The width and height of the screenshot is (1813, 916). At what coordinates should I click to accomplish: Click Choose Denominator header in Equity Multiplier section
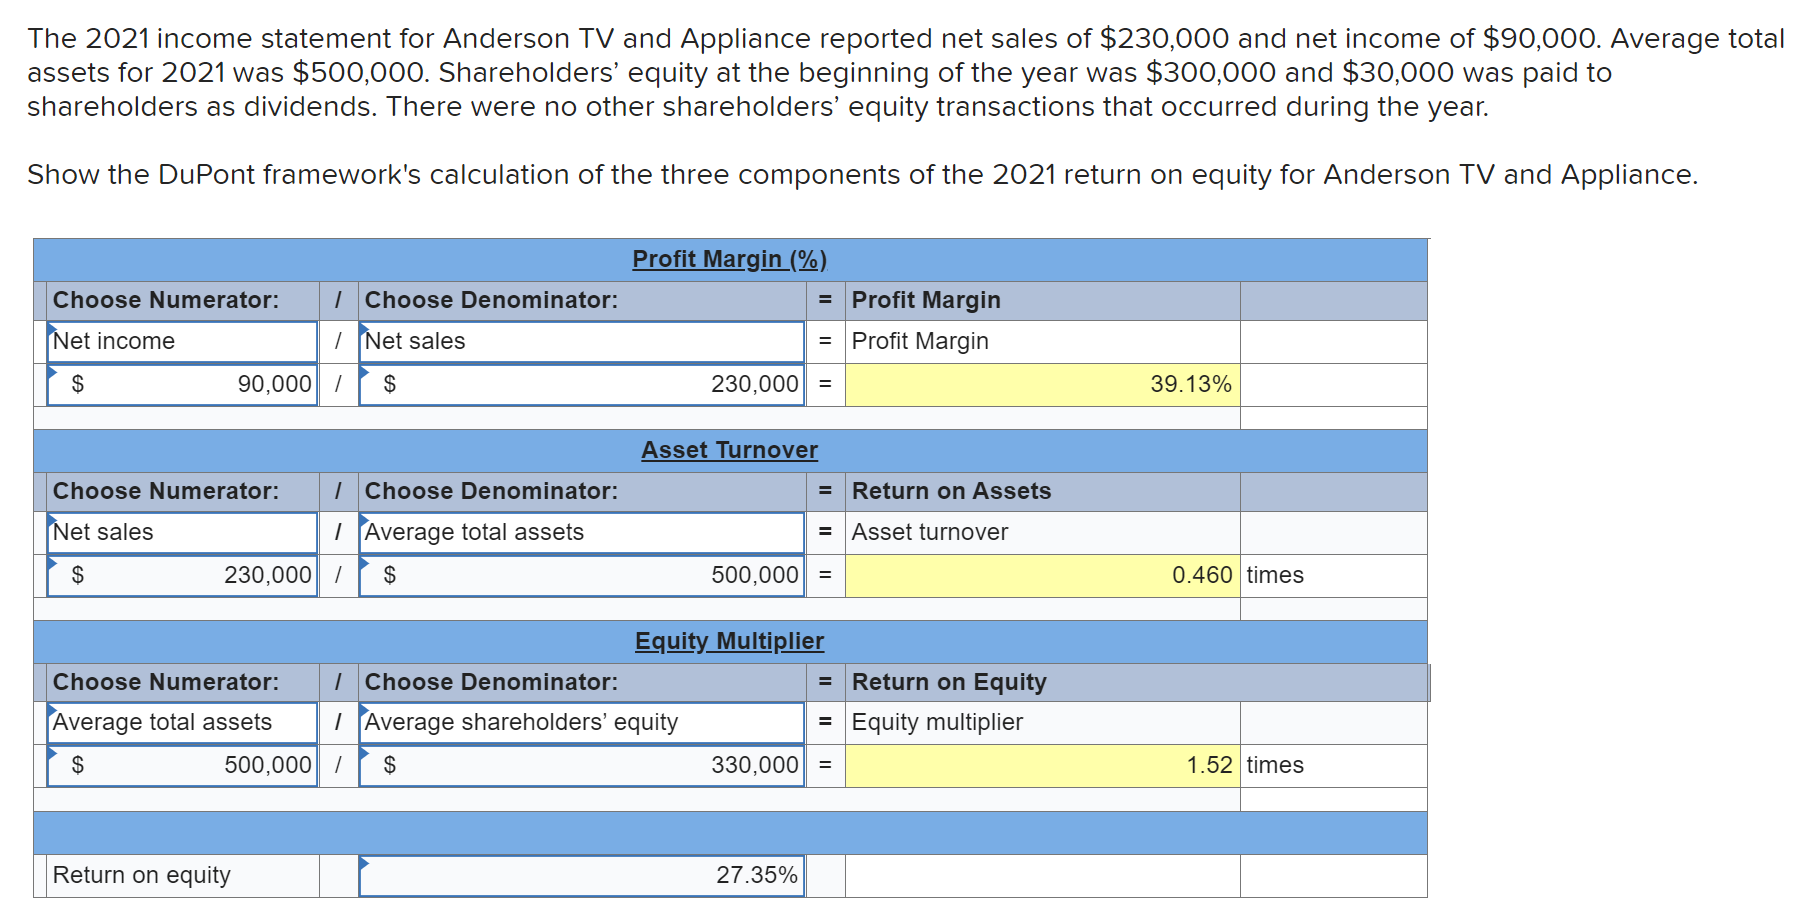coord(491,682)
